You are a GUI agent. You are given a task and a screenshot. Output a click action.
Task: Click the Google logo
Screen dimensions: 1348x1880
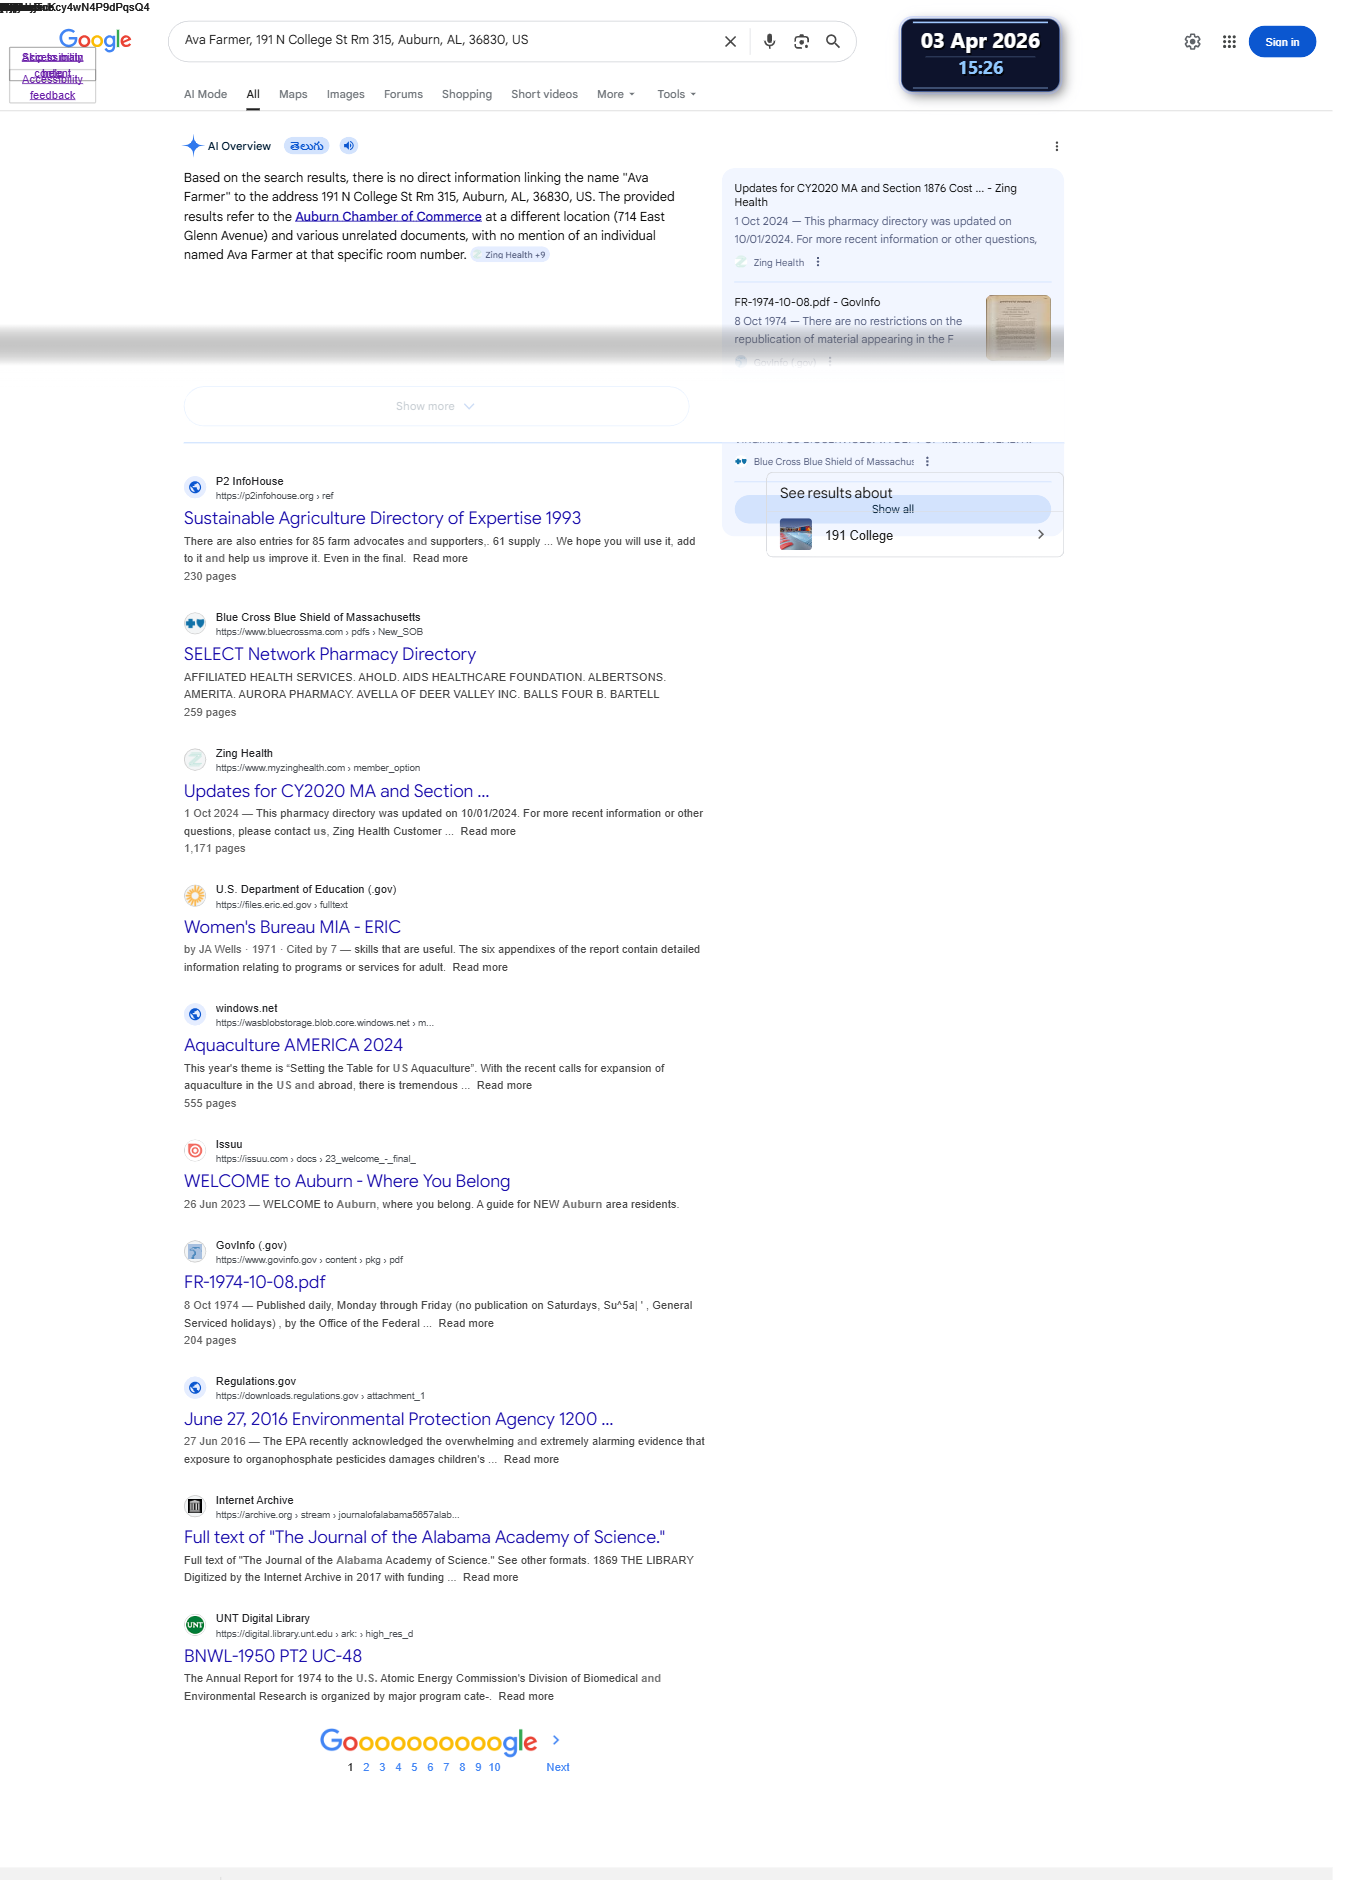point(95,40)
